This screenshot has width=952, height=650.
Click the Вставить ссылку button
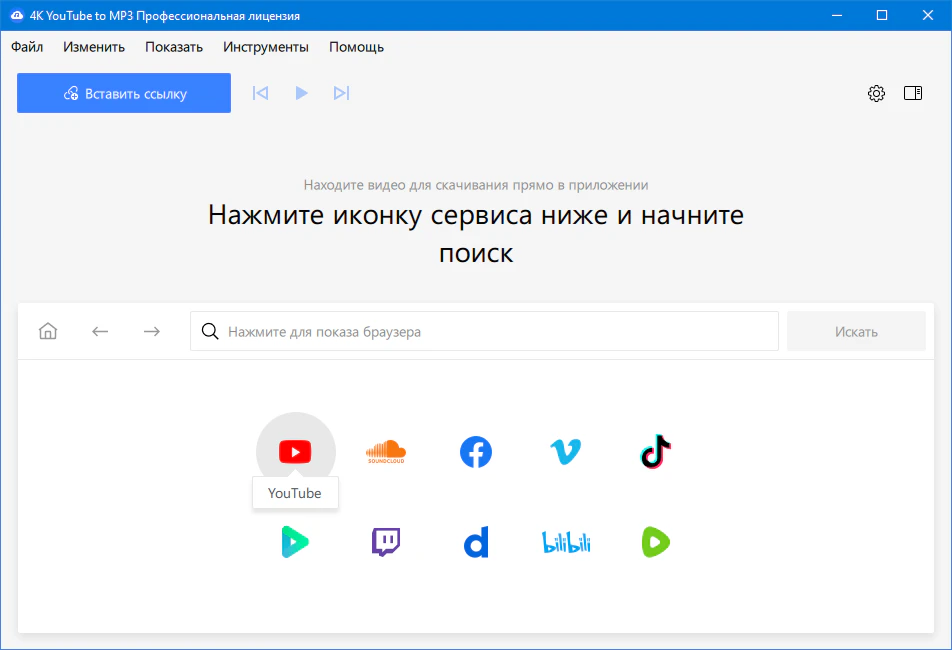click(124, 93)
